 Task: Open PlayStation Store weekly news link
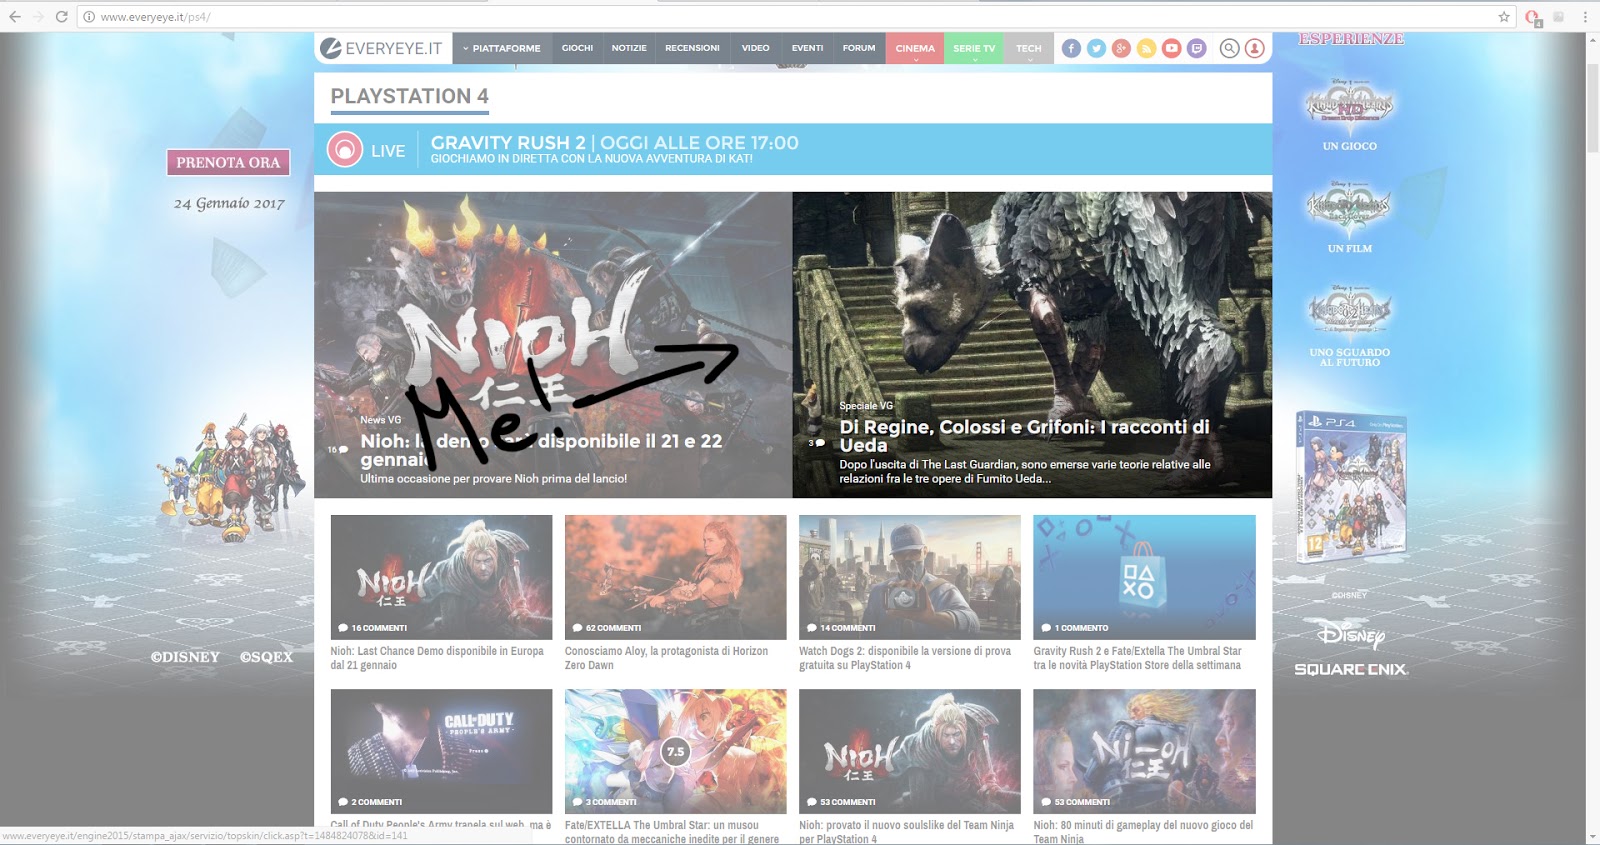tap(1137, 658)
